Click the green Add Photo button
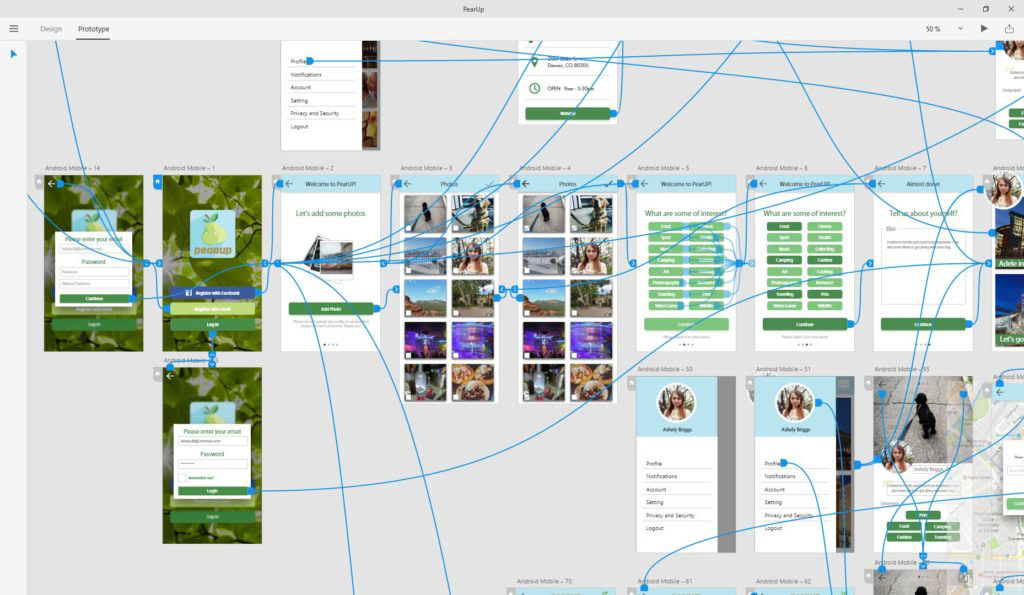Image resolution: width=1024 pixels, height=595 pixels. (x=331, y=308)
